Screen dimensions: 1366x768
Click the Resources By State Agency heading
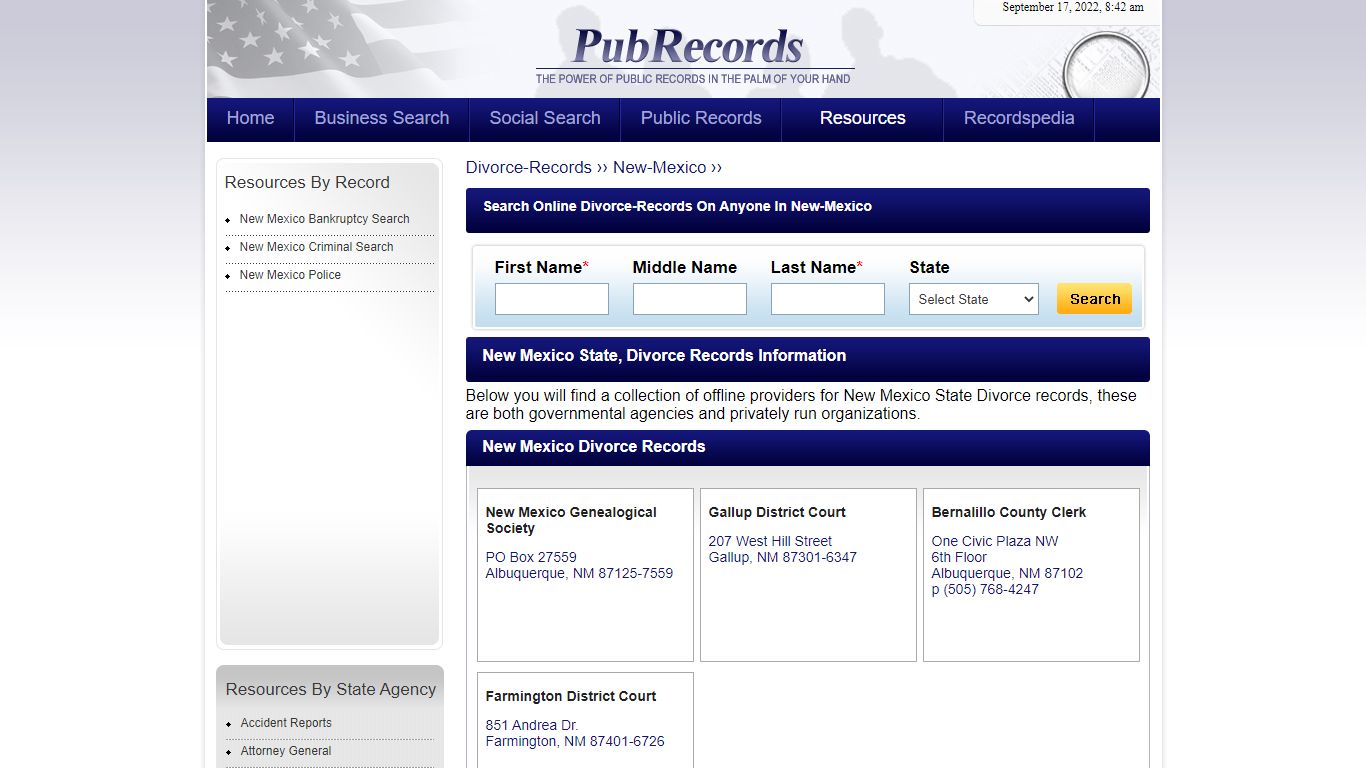click(331, 689)
